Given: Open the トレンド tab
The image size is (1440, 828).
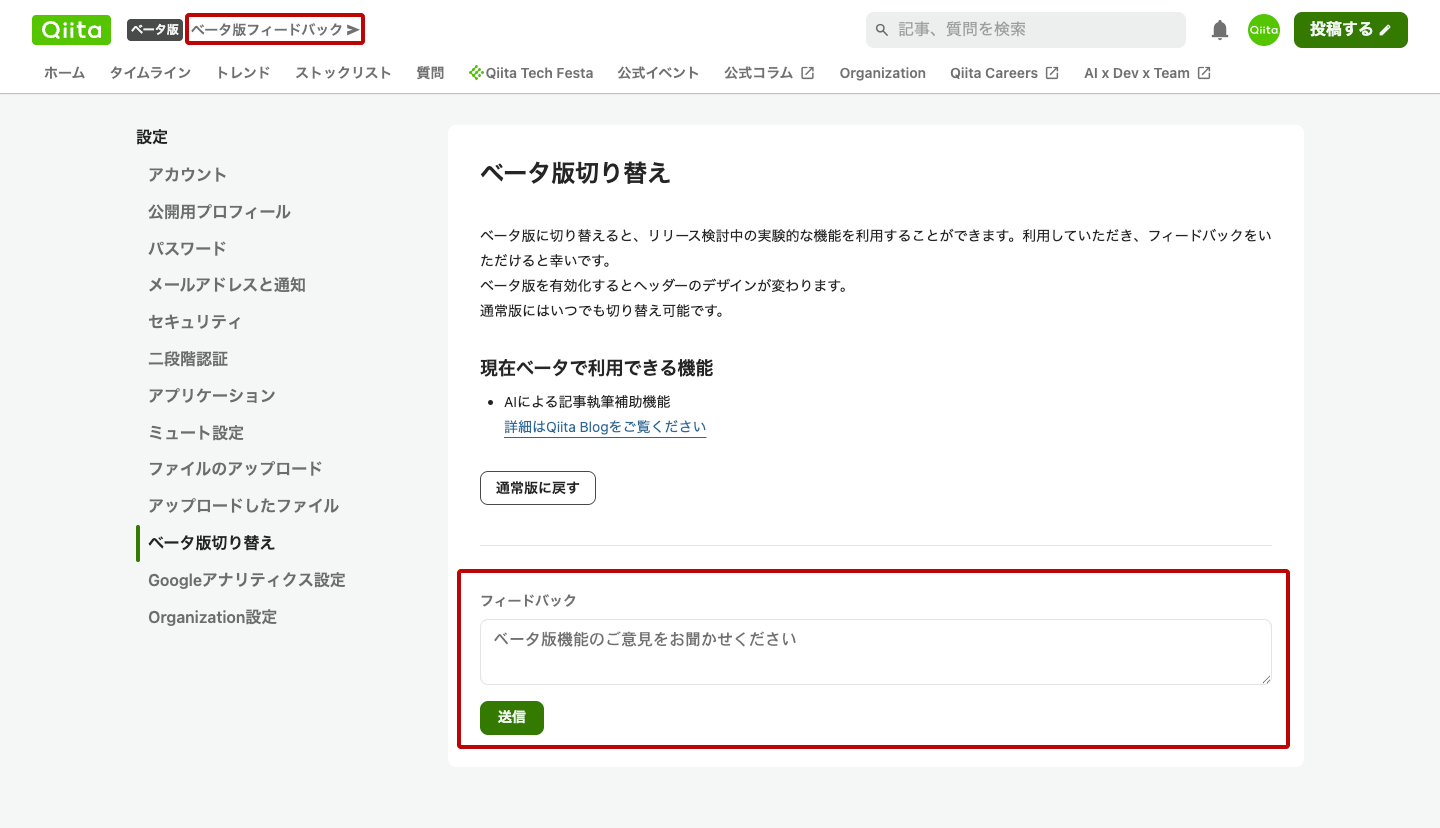Looking at the screenshot, I should [x=243, y=73].
